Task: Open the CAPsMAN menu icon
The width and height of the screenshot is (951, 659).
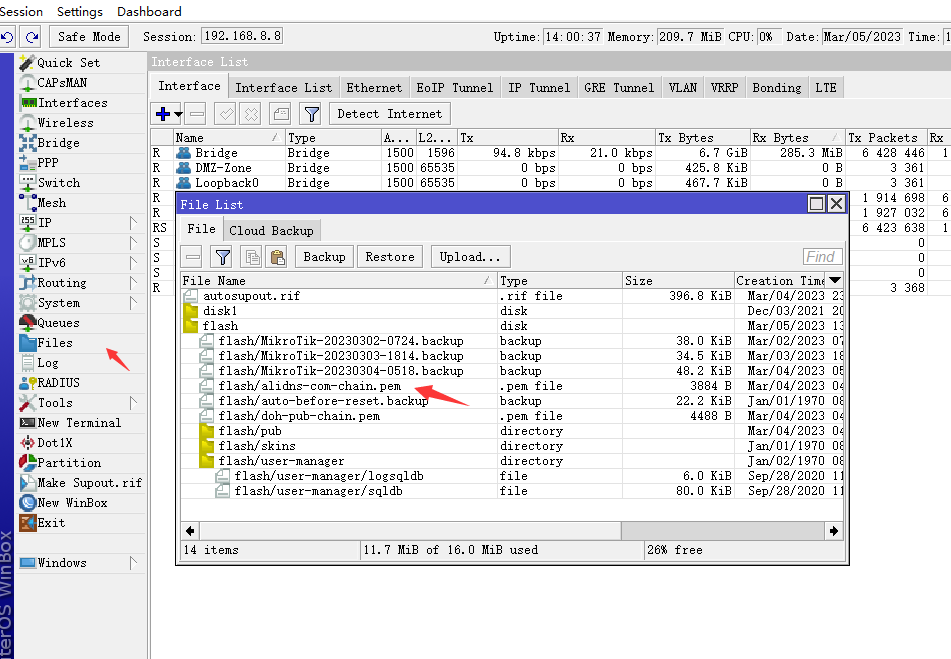Action: (x=27, y=82)
